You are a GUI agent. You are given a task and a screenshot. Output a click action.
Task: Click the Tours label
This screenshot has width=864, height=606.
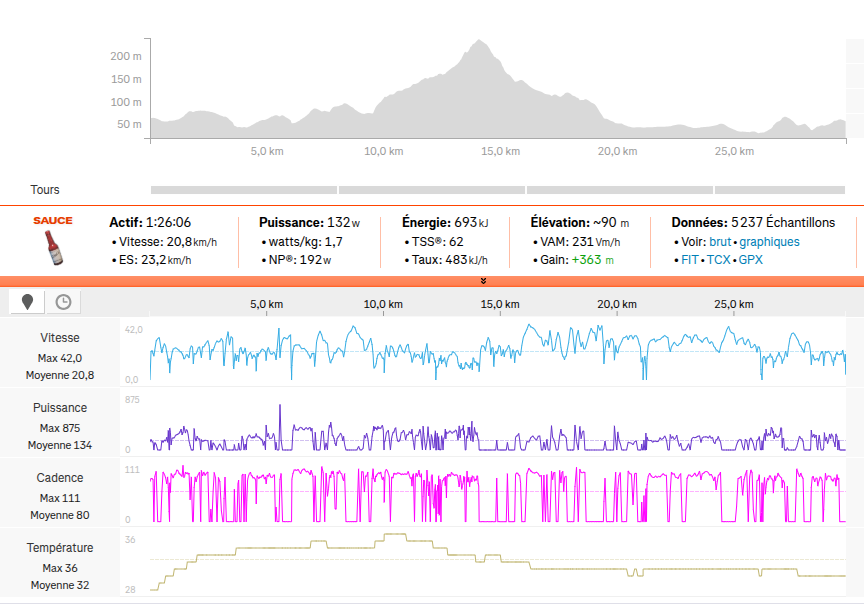click(45, 190)
